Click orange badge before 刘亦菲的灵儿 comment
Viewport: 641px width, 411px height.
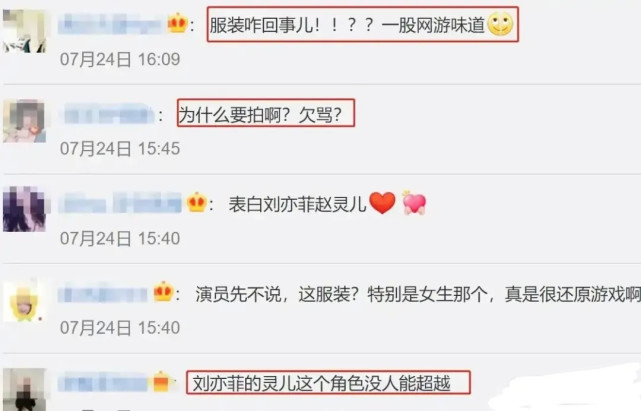pyautogui.click(x=161, y=382)
